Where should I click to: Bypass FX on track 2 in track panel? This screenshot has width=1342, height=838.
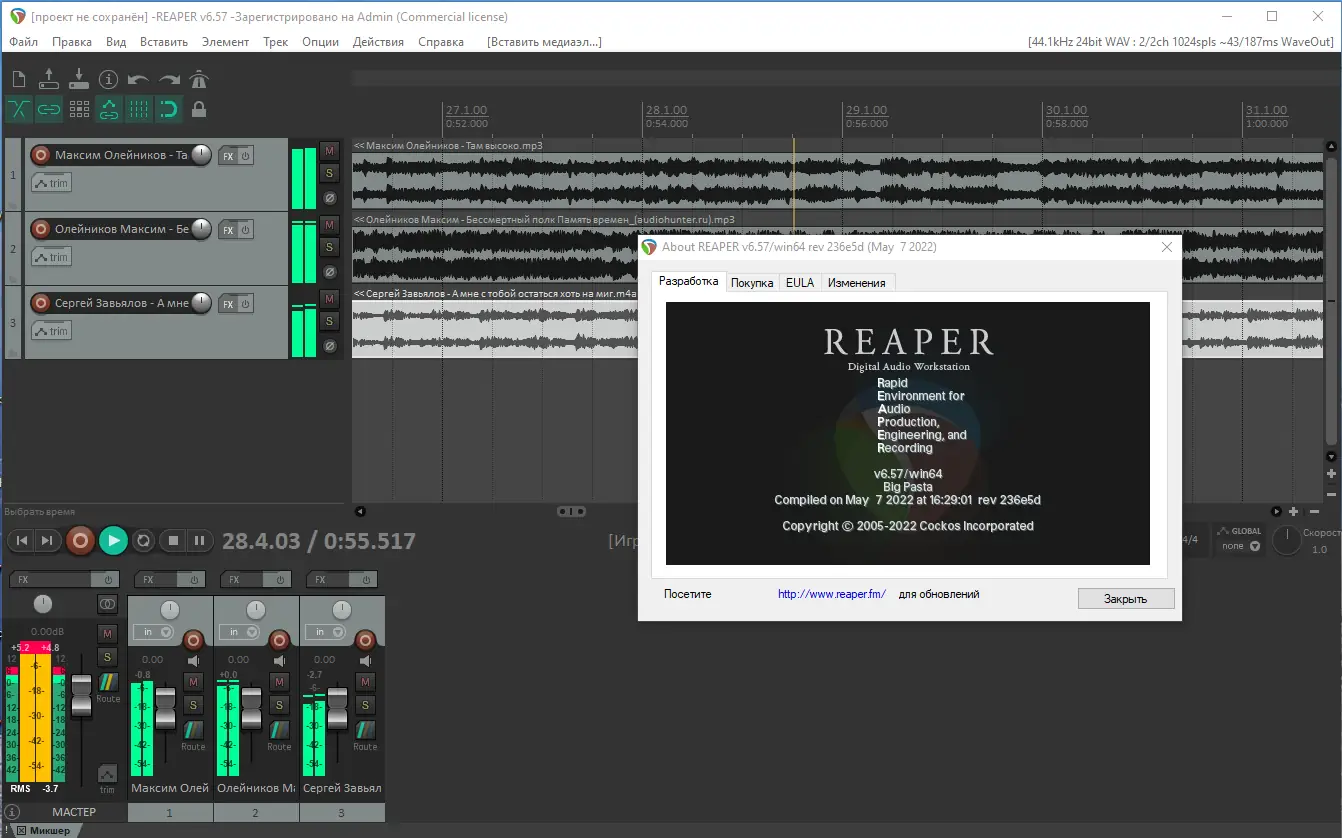245,231
